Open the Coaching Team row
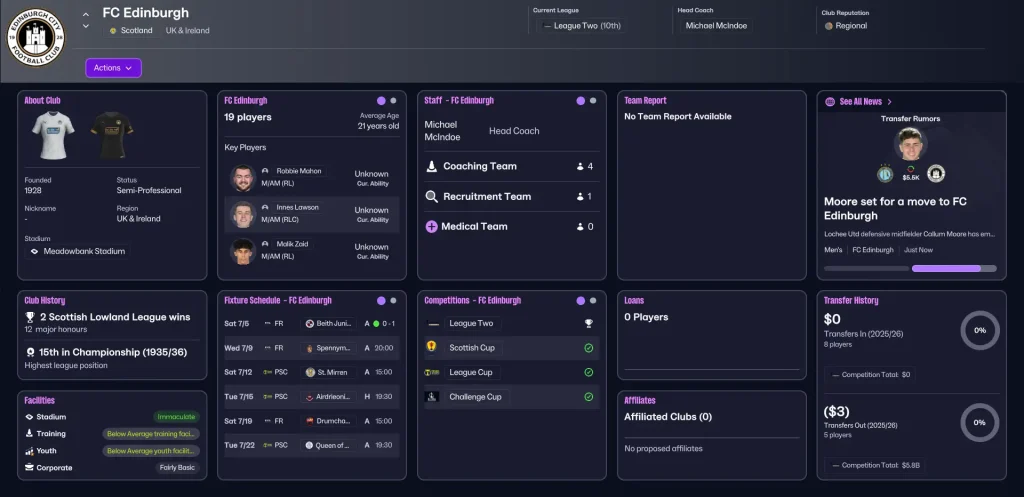1024x497 pixels. point(511,167)
